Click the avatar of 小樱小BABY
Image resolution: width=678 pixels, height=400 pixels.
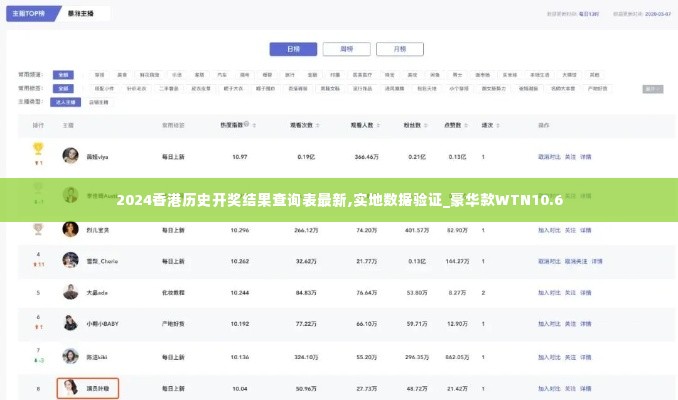(x=71, y=324)
